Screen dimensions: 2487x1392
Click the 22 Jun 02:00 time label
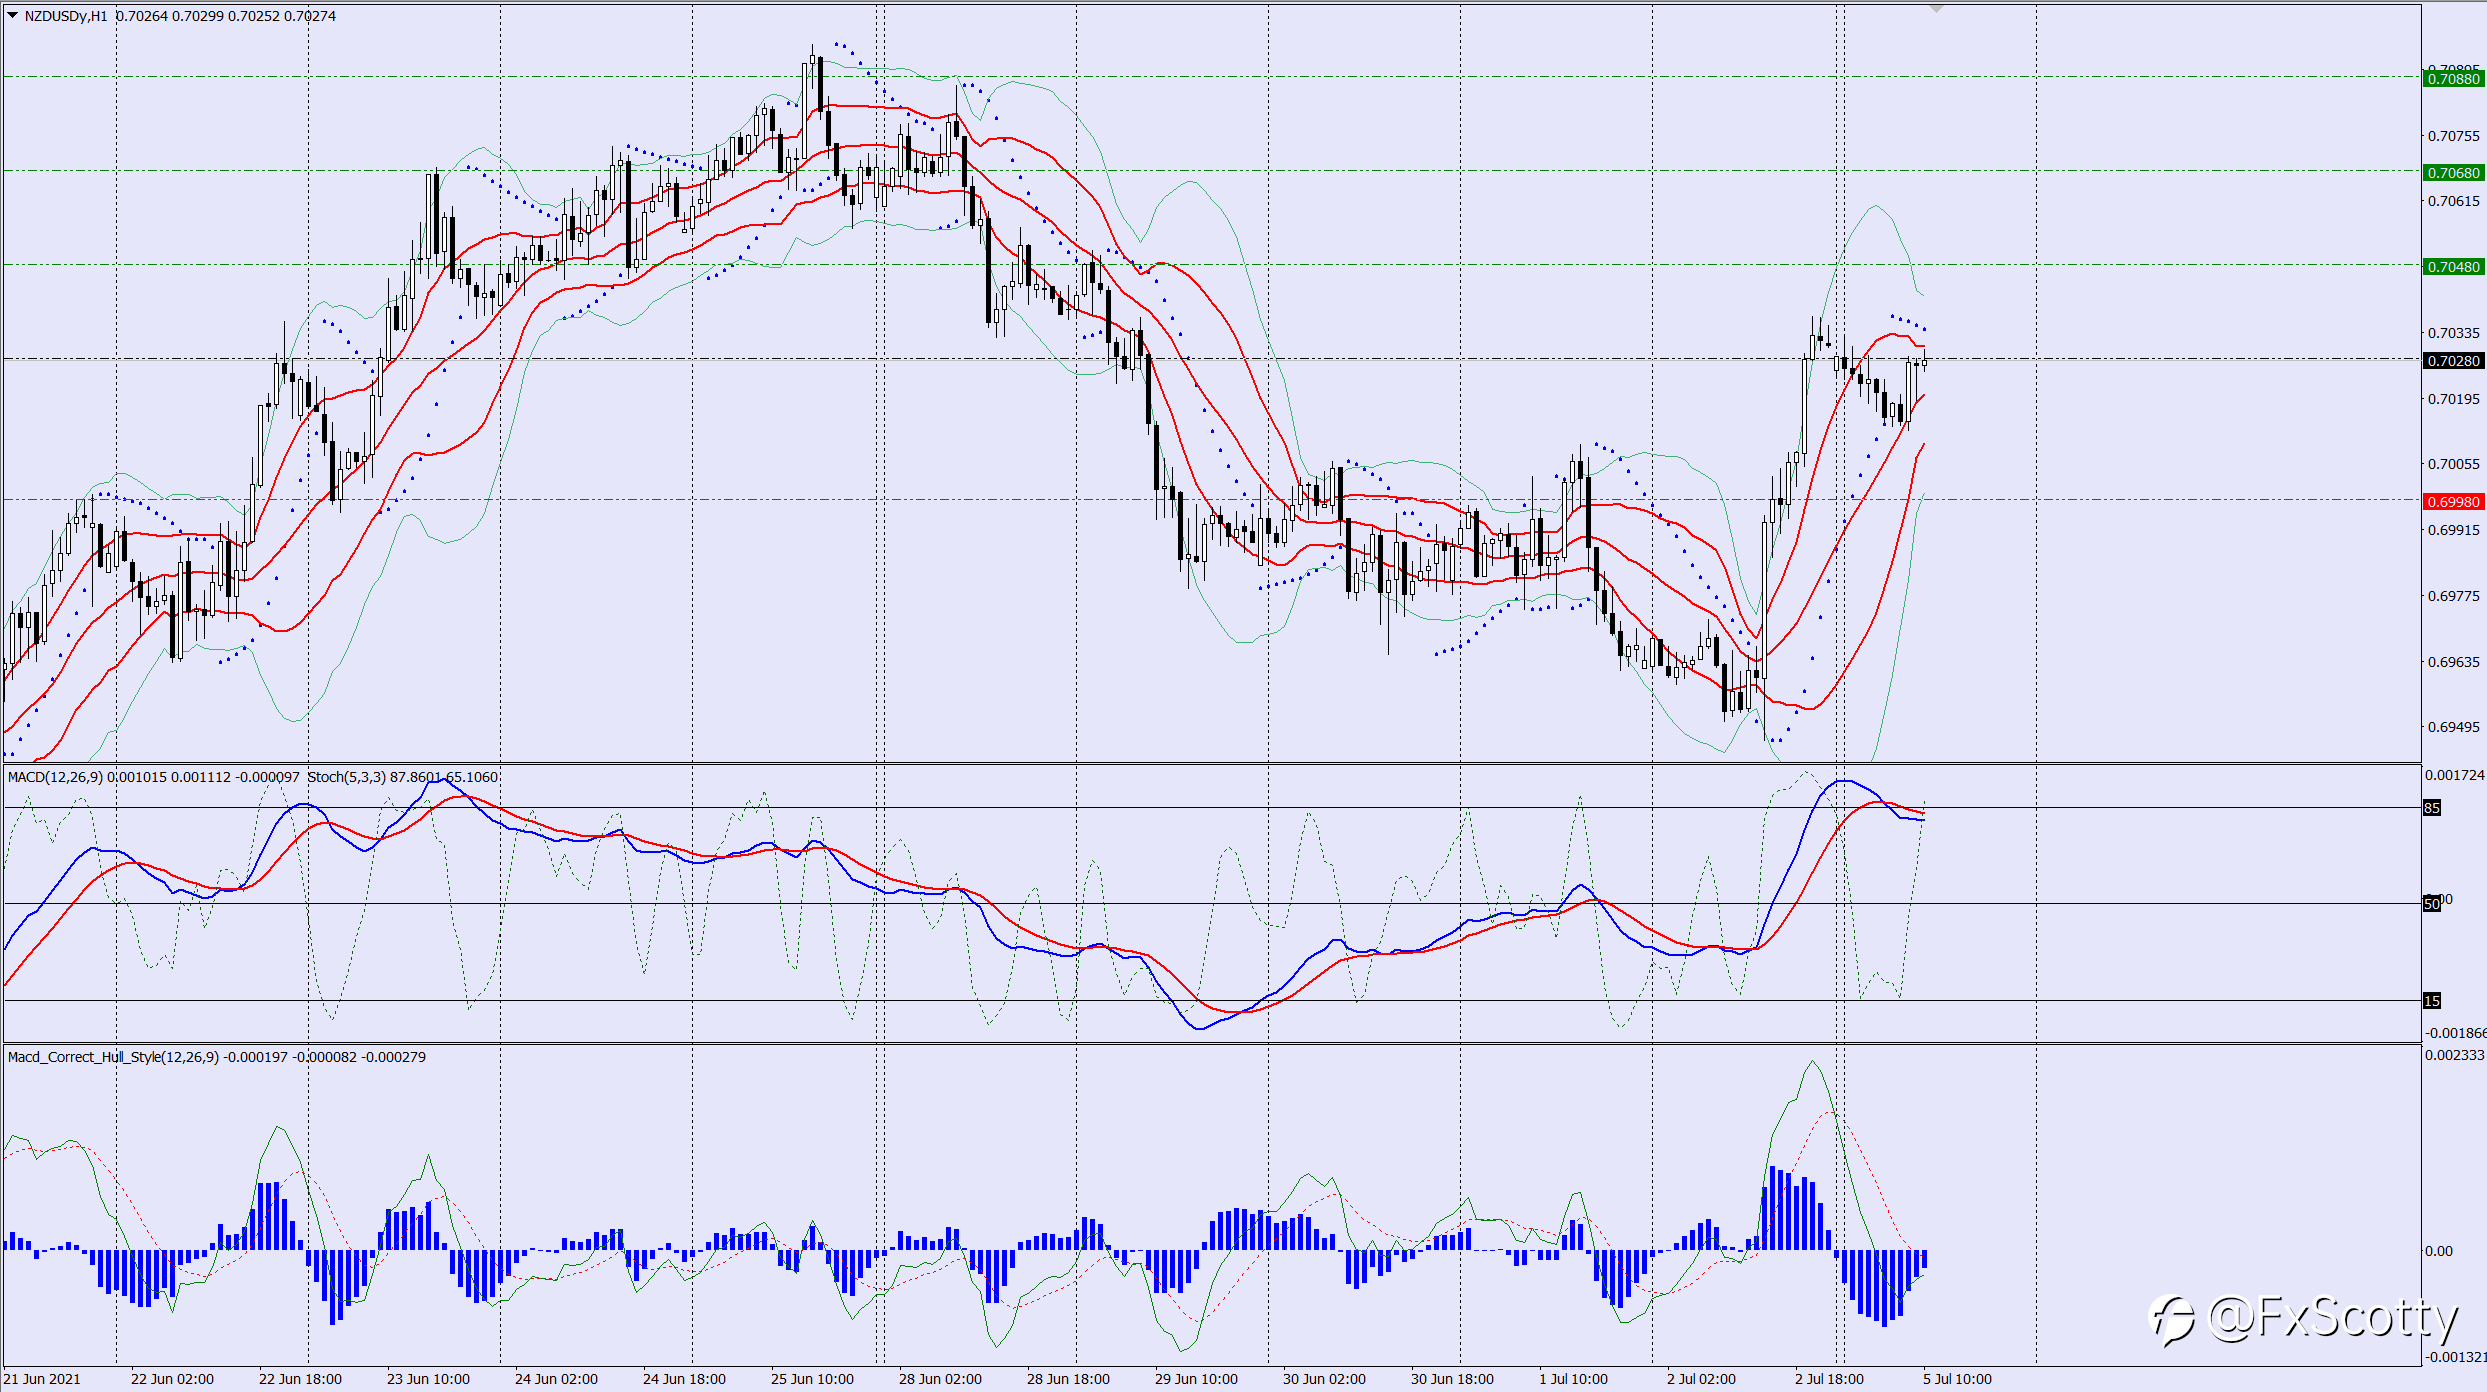172,1379
